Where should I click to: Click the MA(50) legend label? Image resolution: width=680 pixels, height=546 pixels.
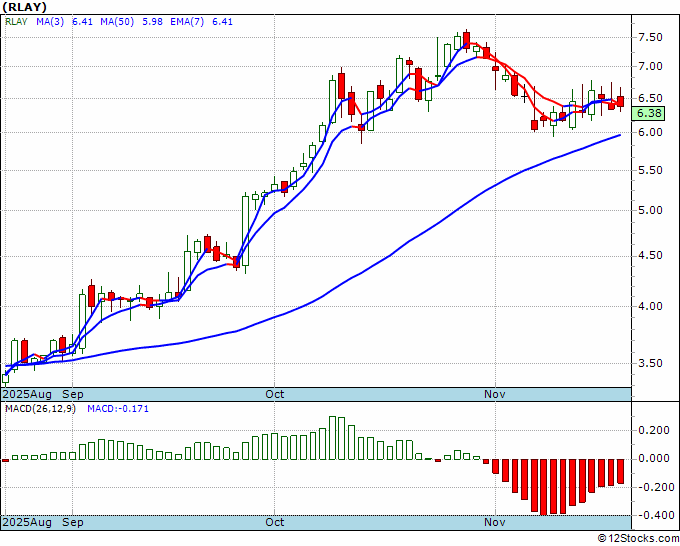click(117, 21)
